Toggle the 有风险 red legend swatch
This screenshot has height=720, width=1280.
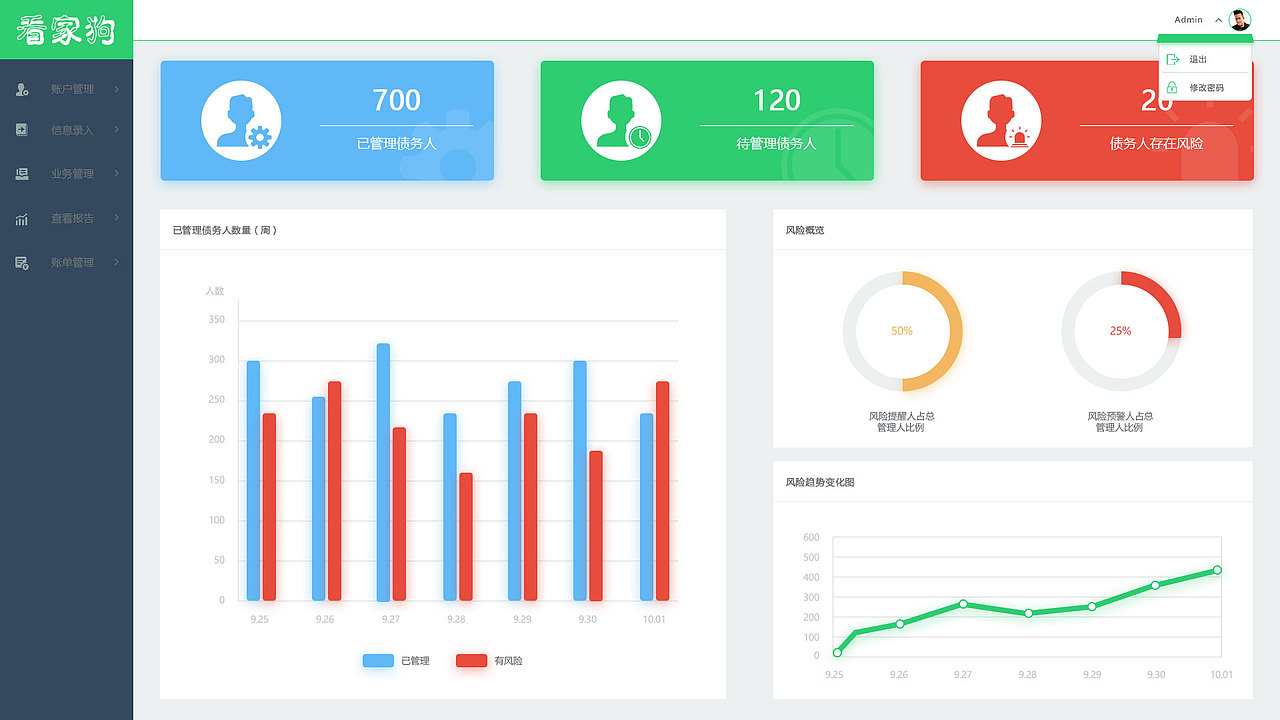click(471, 661)
